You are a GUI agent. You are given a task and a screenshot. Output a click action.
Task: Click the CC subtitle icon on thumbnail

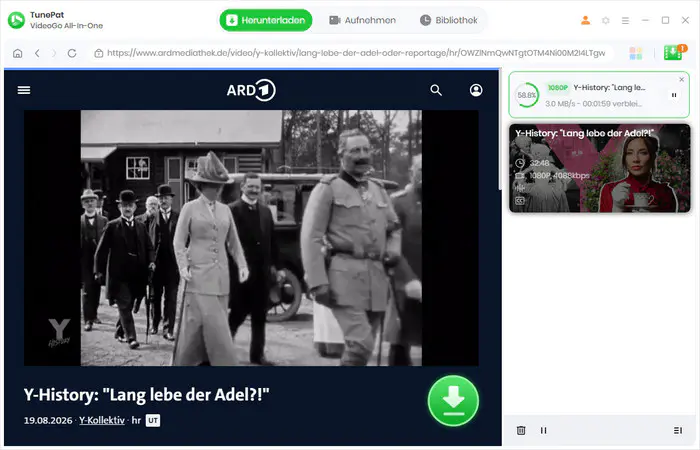(x=520, y=201)
